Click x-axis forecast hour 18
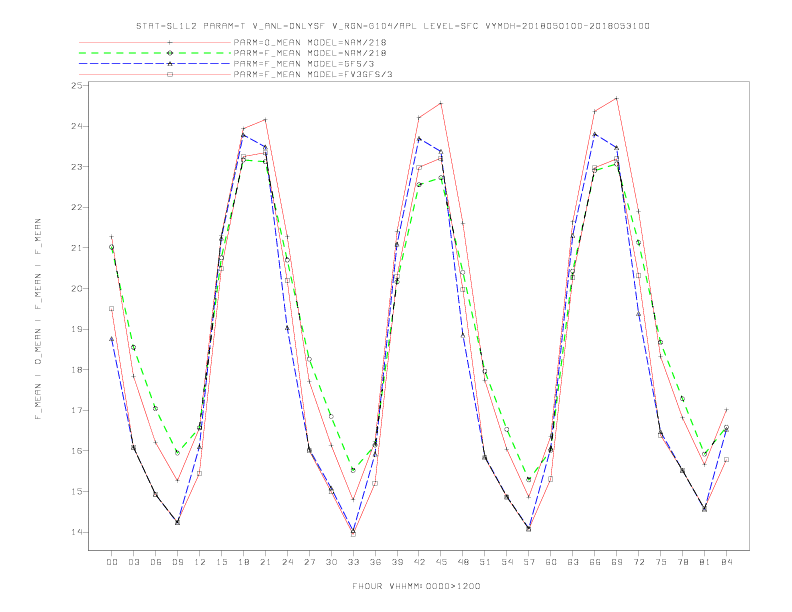This screenshot has width=792, height=612. pos(243,562)
